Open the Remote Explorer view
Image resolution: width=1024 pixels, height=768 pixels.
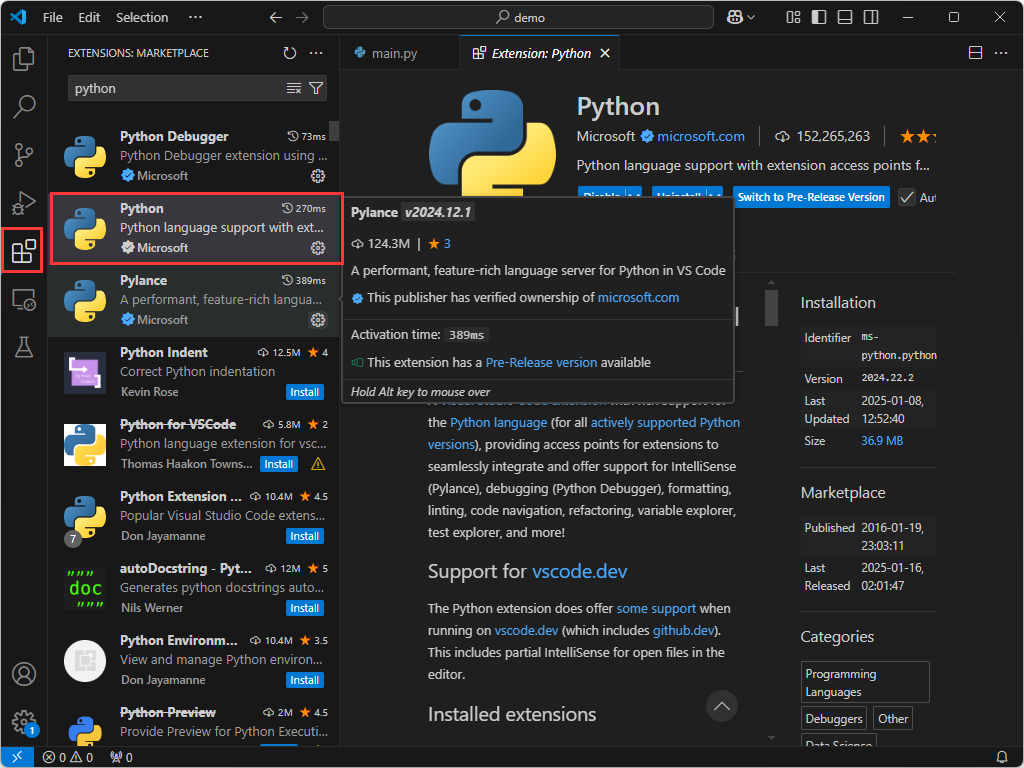point(23,300)
